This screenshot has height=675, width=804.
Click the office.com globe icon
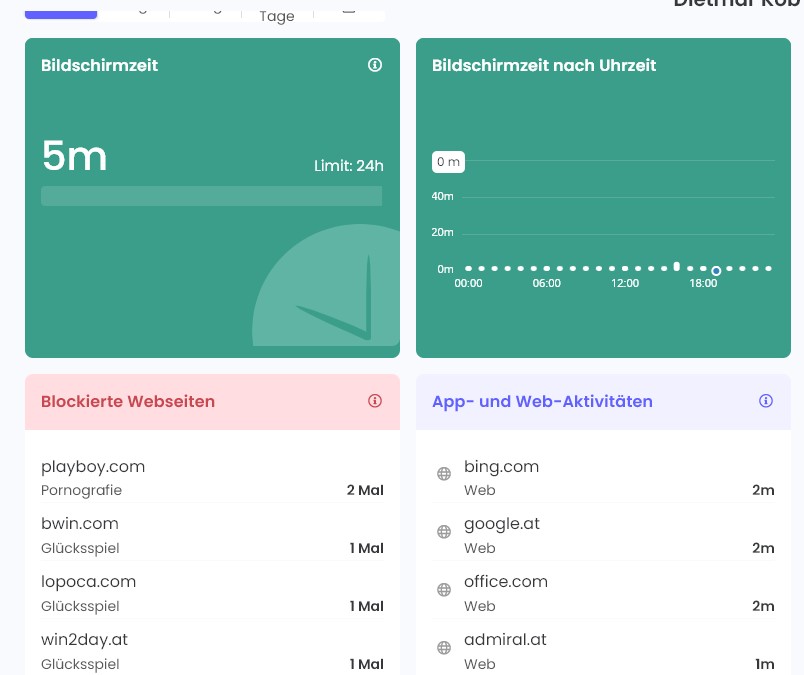pyautogui.click(x=444, y=590)
